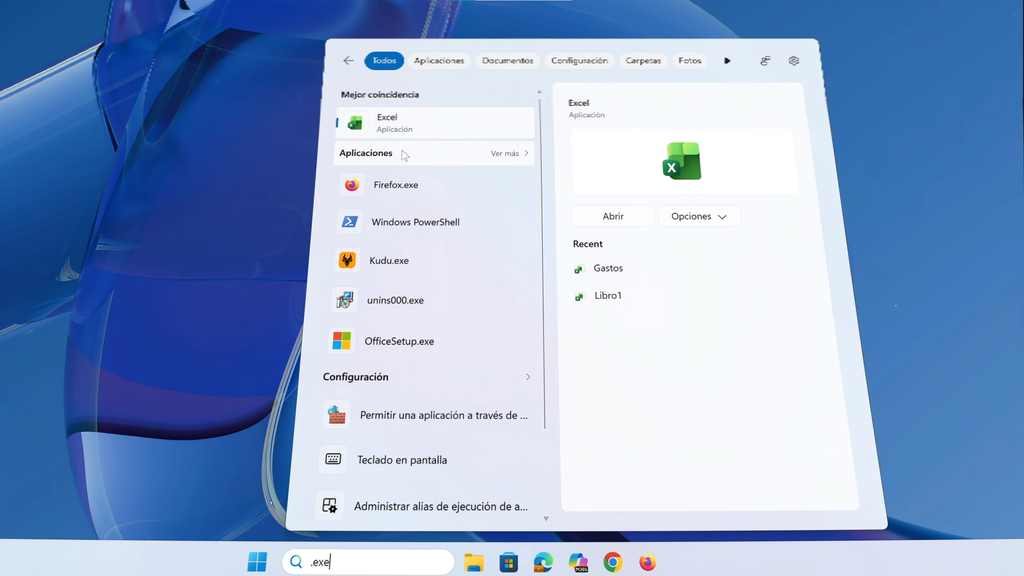Image resolution: width=1024 pixels, height=576 pixels.
Task: Launch Microsoft Edge from the taskbar
Action: click(x=543, y=562)
